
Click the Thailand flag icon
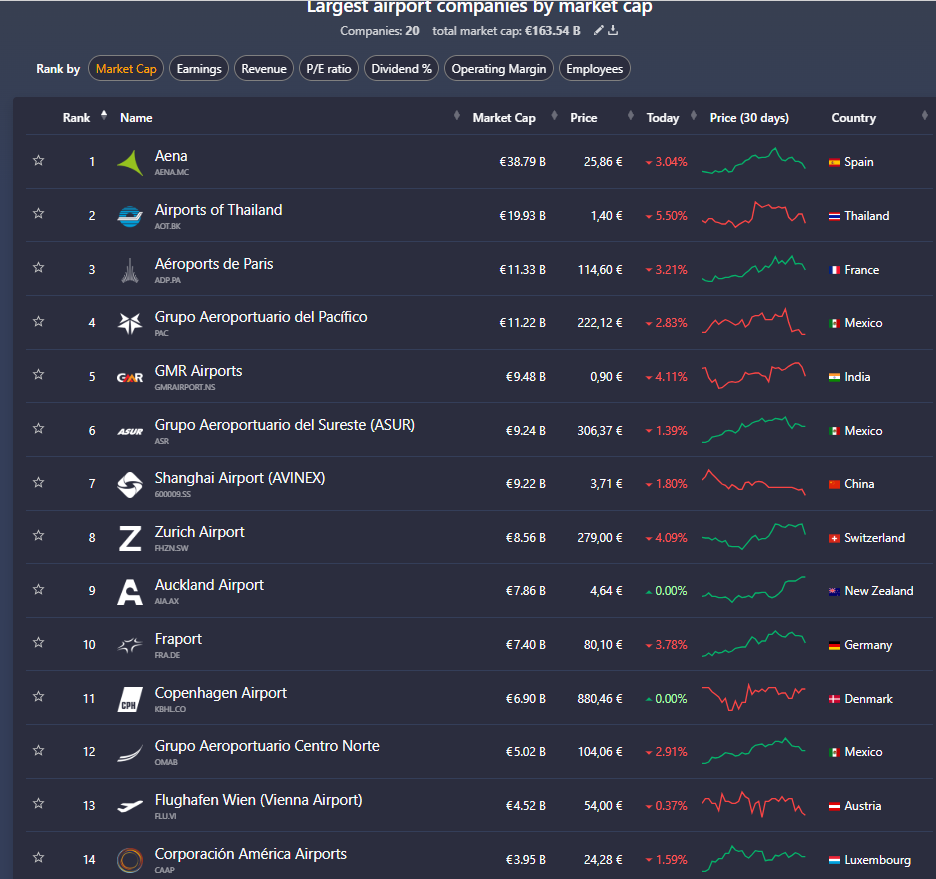point(835,216)
